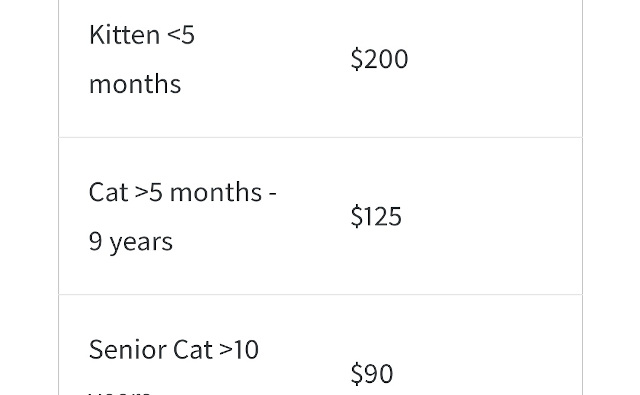Click the cut-off text below "Senior Cat"

119,393
